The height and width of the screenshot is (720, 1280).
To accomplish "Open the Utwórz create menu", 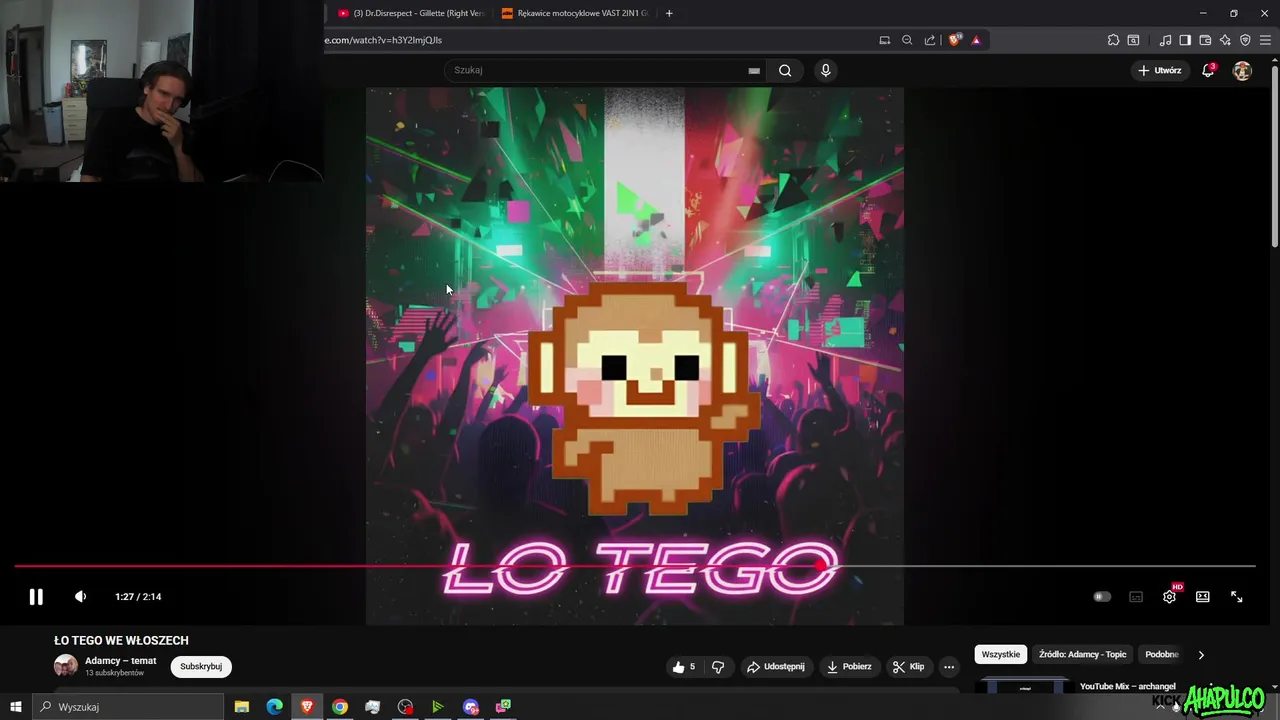I will [1160, 71].
